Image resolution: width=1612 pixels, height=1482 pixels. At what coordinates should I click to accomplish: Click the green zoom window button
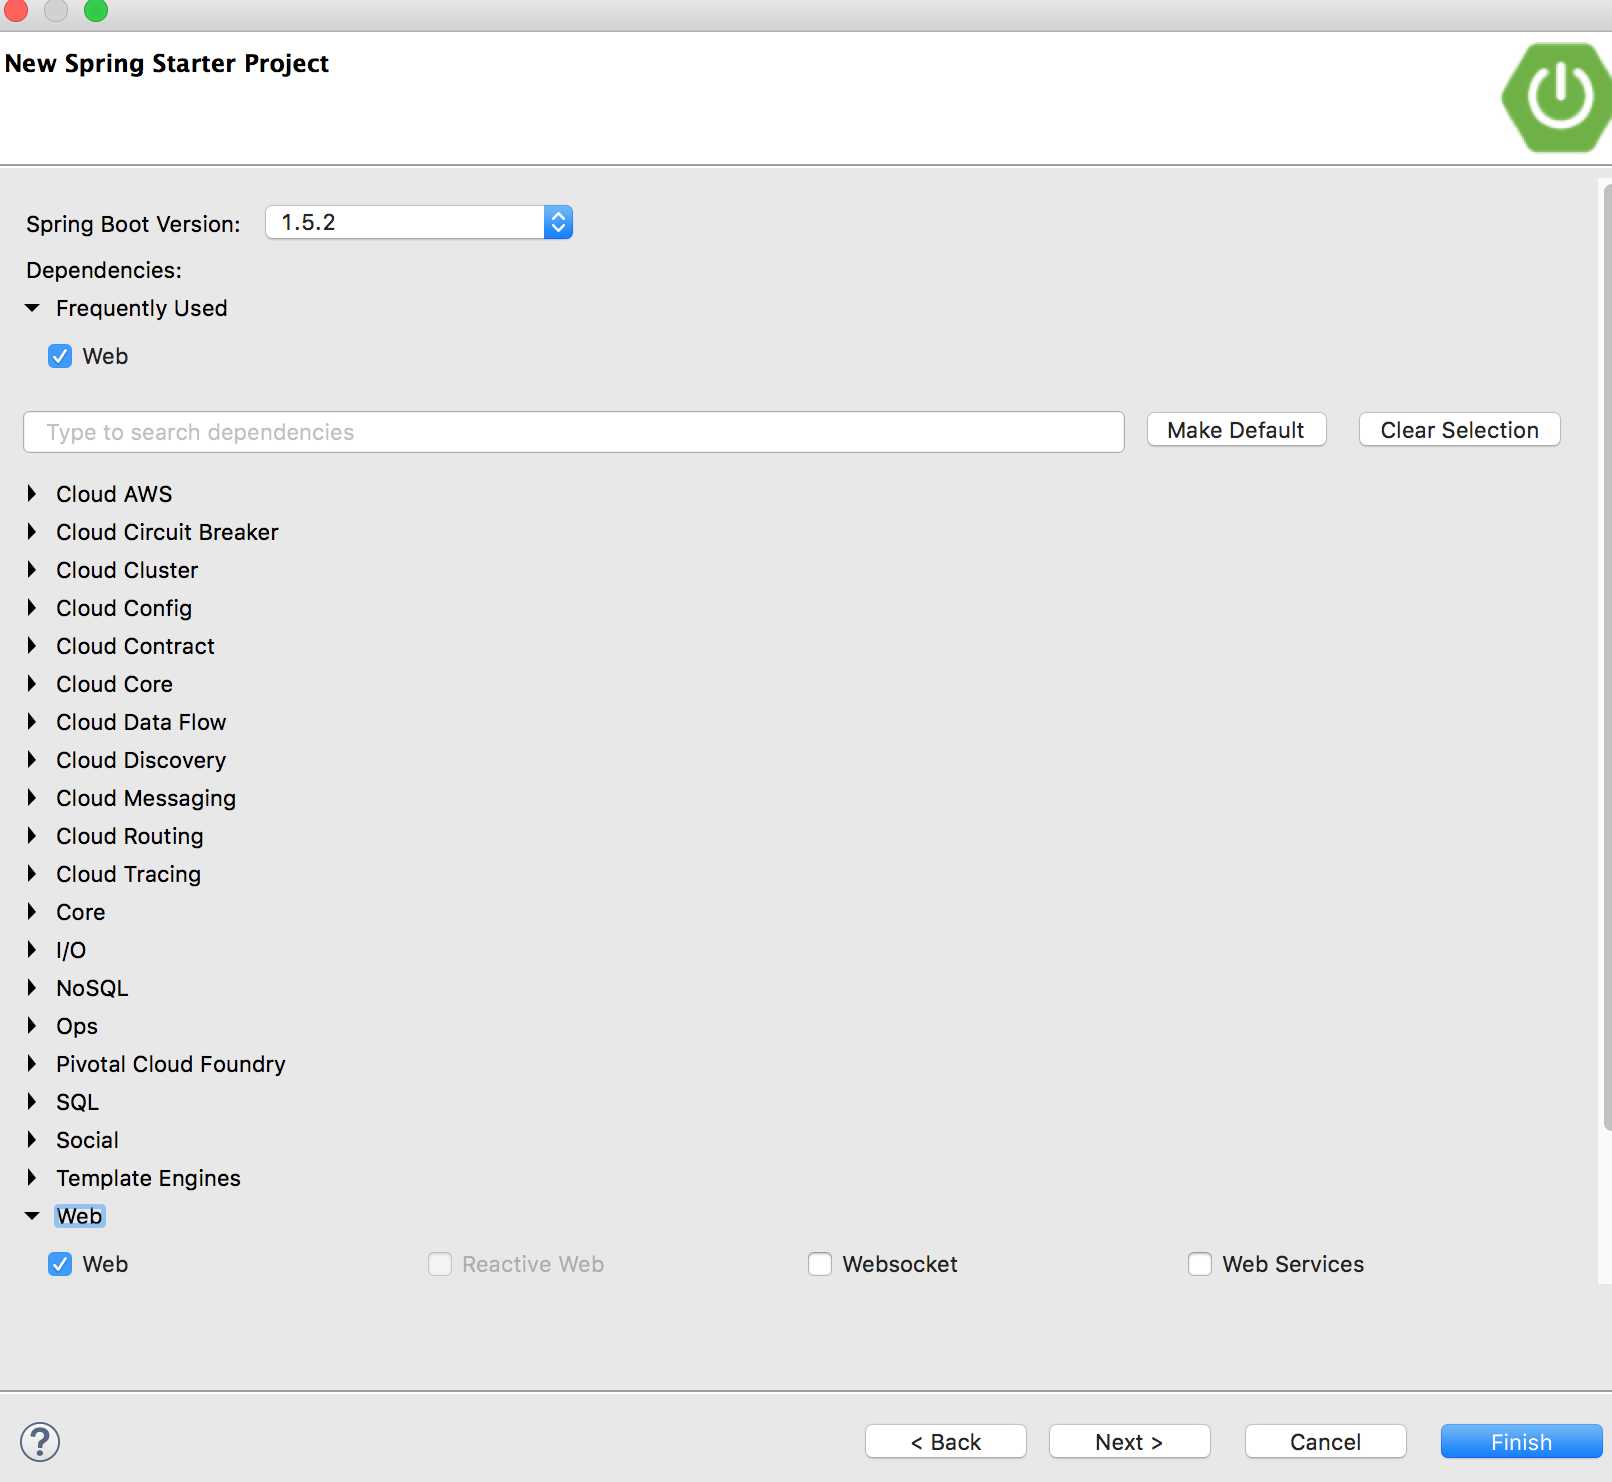pyautogui.click(x=96, y=10)
